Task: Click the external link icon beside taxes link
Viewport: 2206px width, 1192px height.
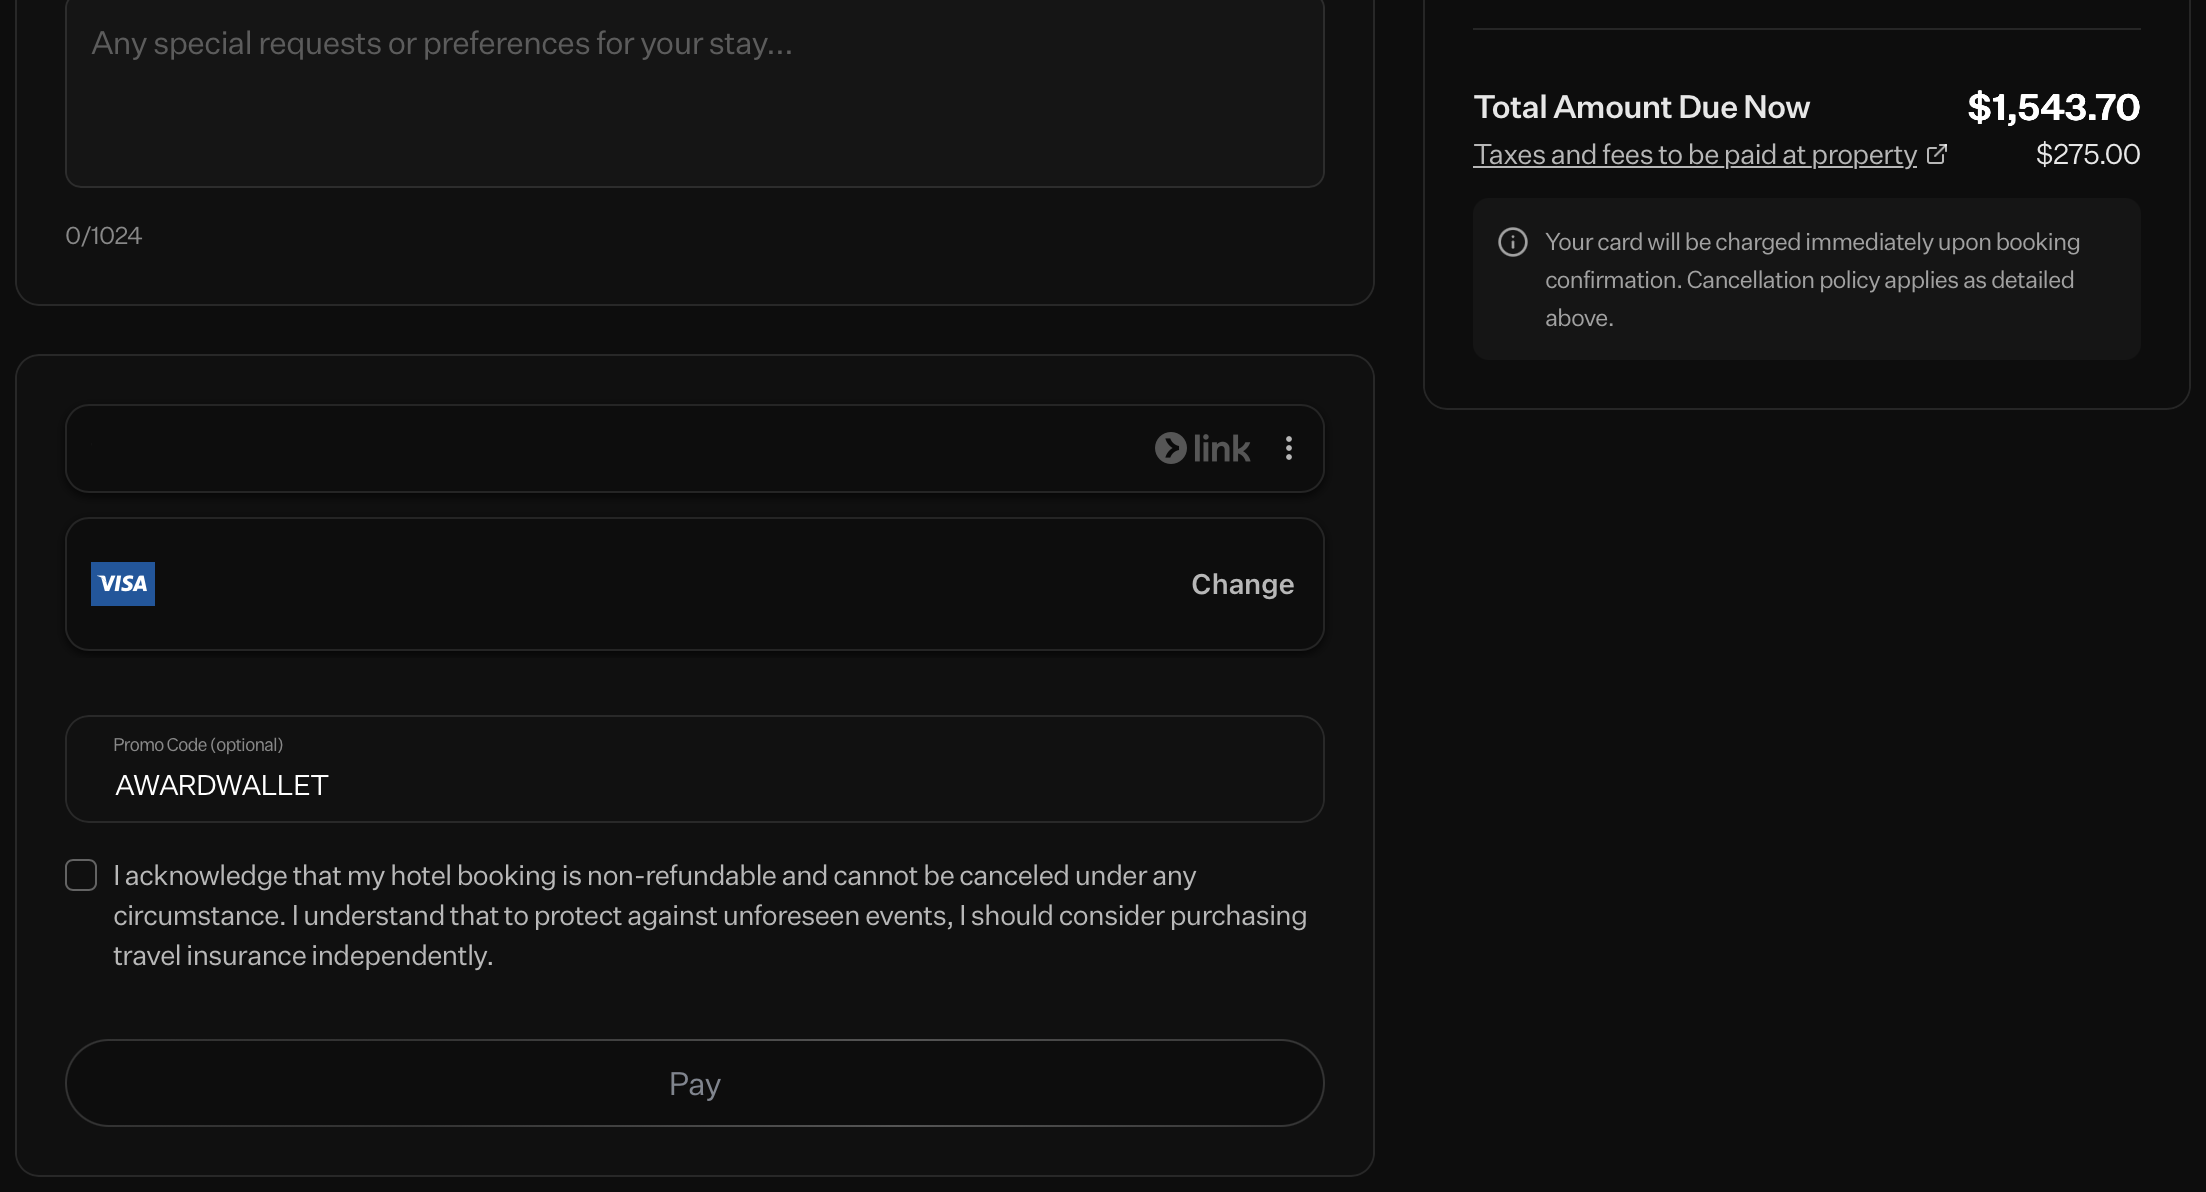Action: pyautogui.click(x=1938, y=154)
